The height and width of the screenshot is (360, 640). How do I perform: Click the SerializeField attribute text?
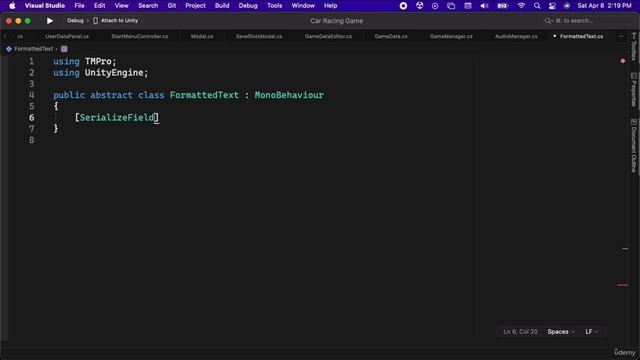click(x=117, y=118)
